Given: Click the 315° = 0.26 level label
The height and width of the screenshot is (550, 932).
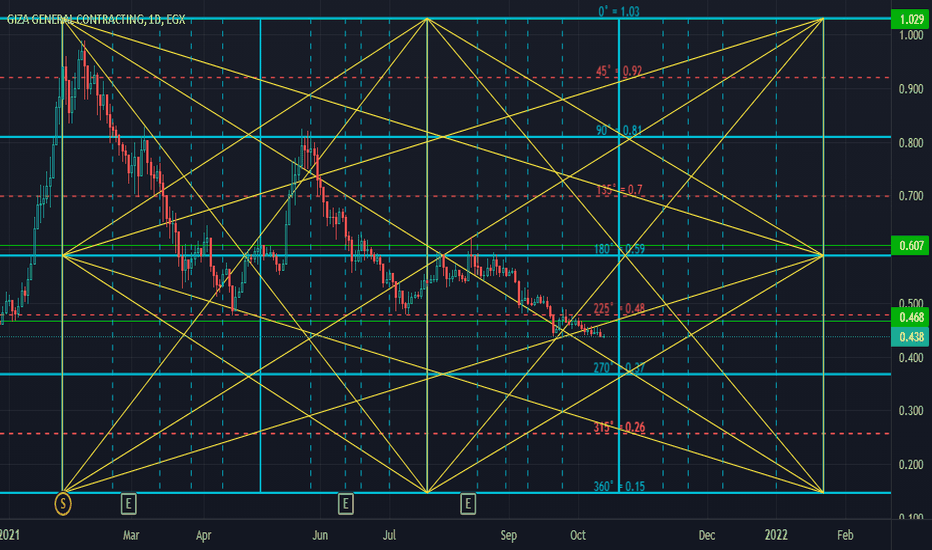Looking at the screenshot, I should coord(619,428).
